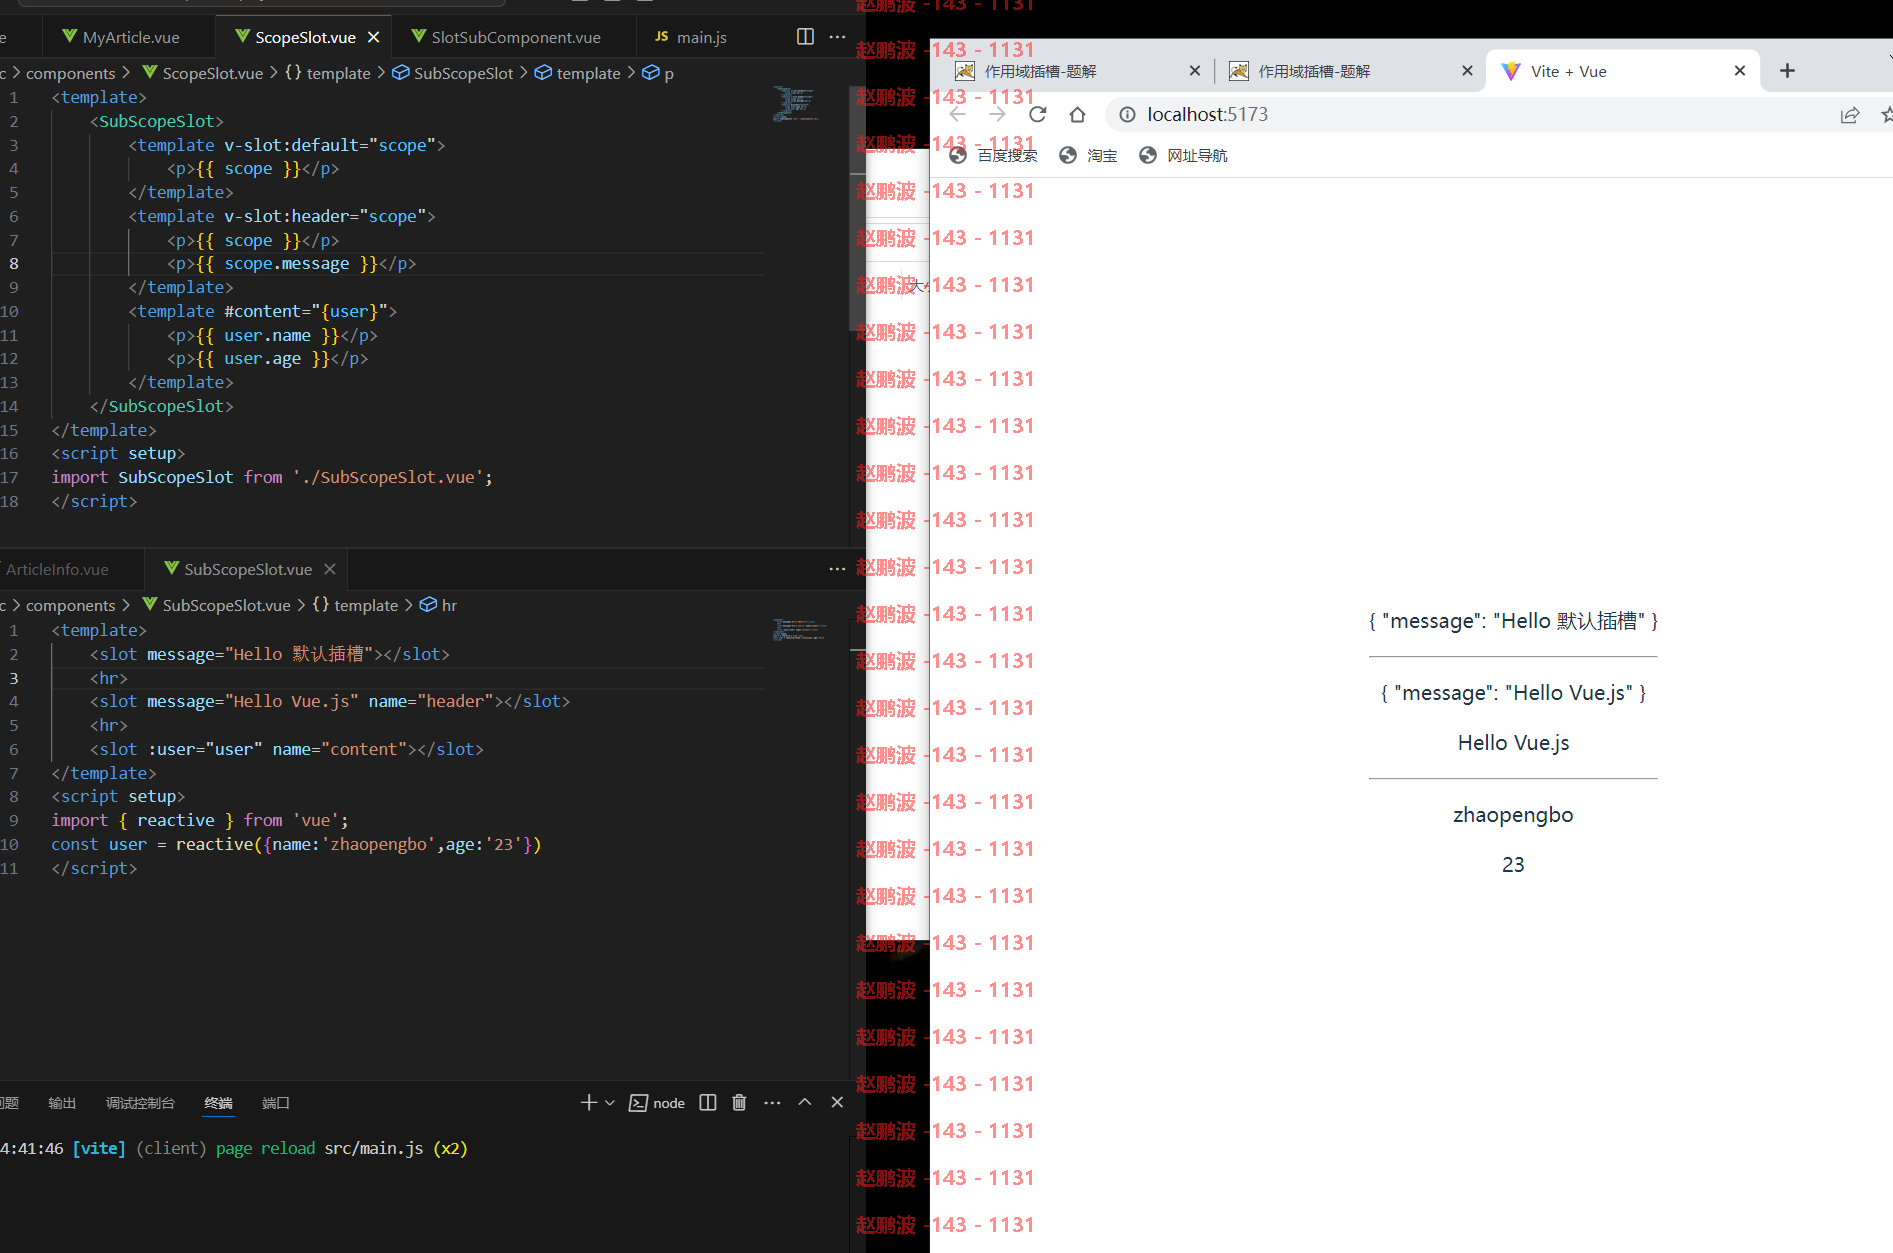Close the terminal panel
The image size is (1893, 1253).
(x=837, y=1102)
